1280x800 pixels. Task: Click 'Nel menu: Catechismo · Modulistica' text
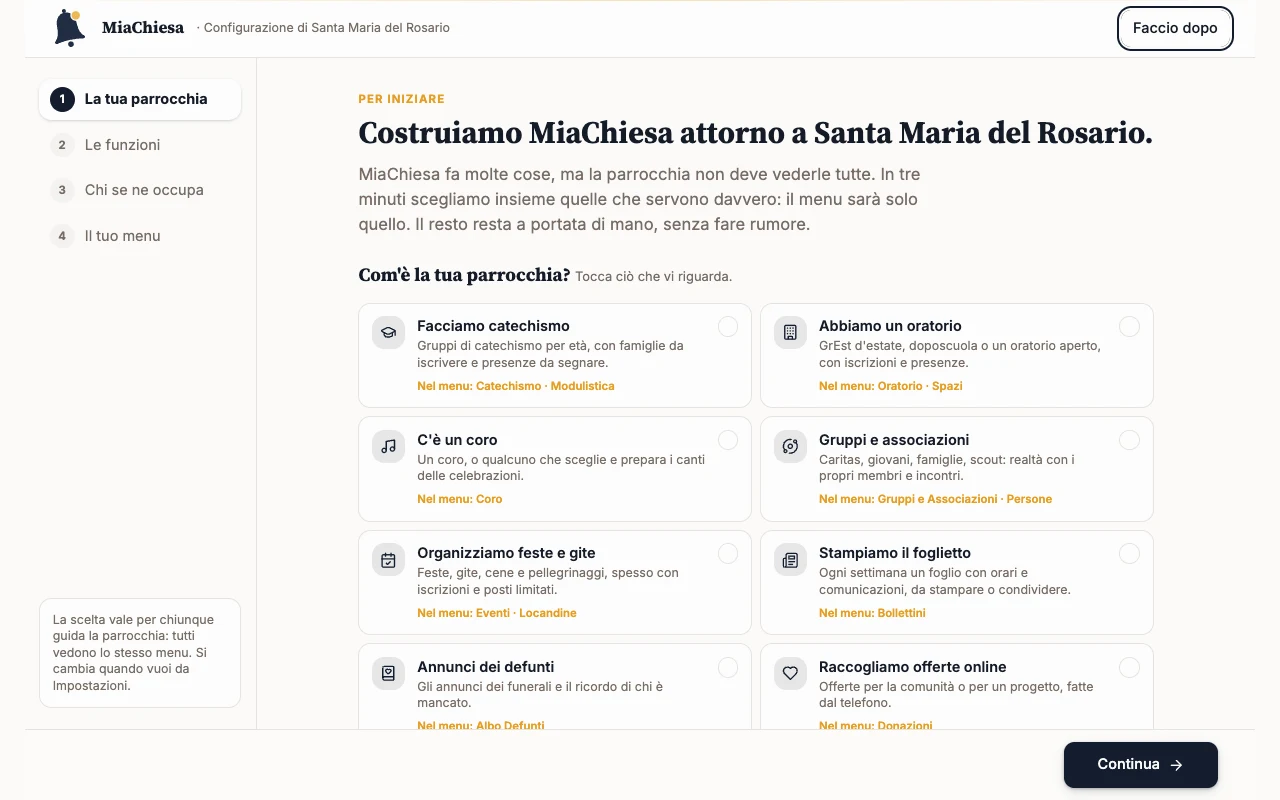(516, 386)
